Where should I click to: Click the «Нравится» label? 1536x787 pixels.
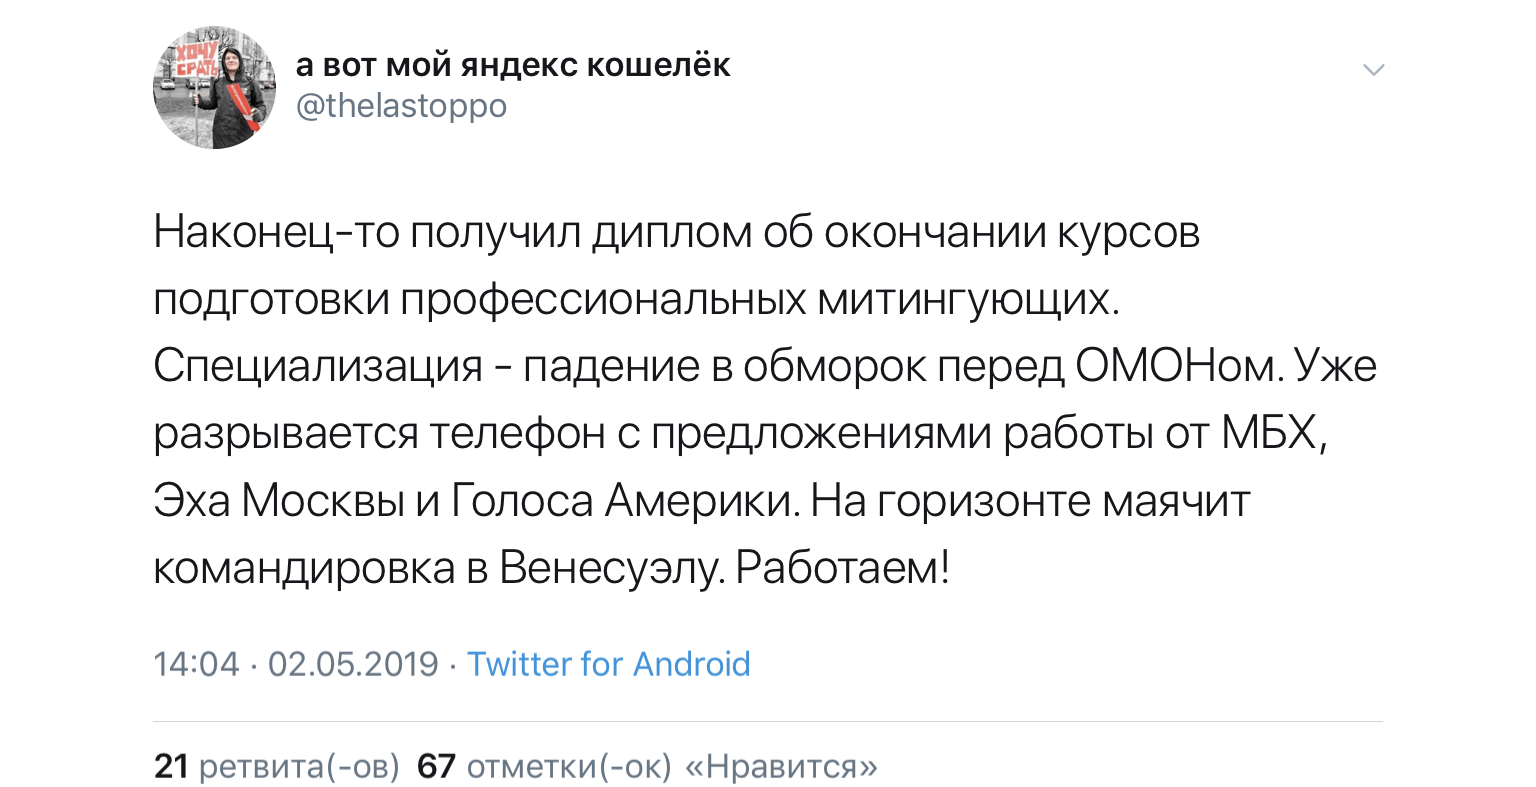[781, 767]
